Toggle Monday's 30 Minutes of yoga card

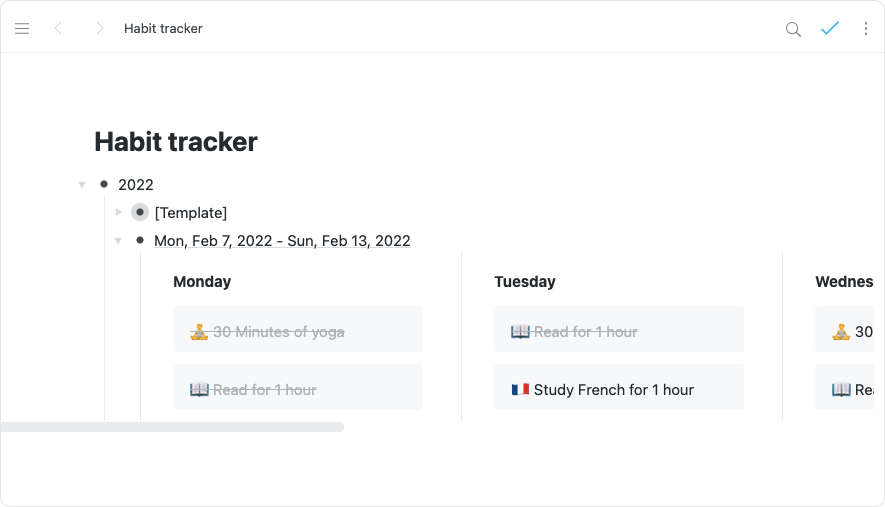pos(297,331)
